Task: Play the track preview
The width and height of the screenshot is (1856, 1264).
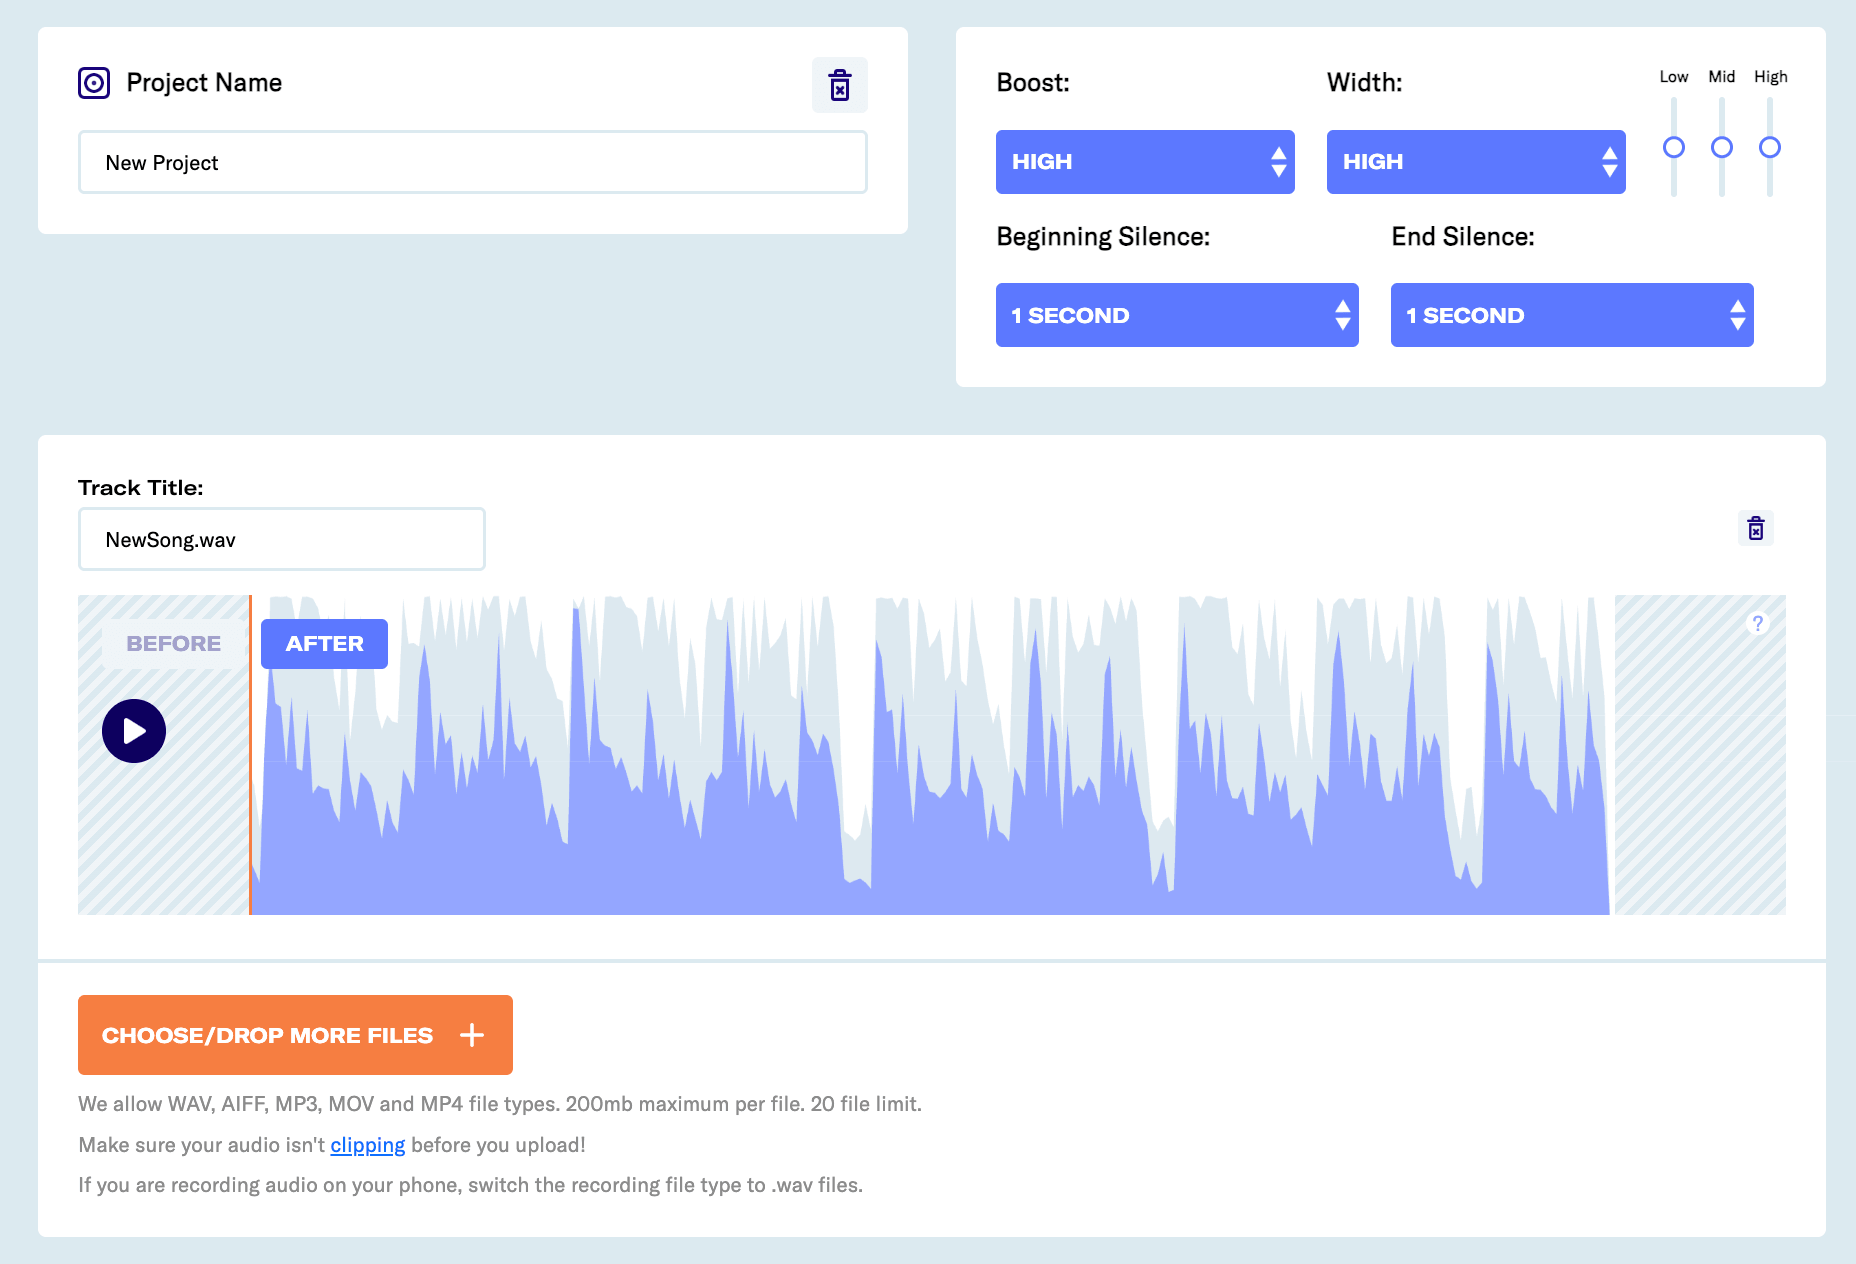Action: pos(134,731)
